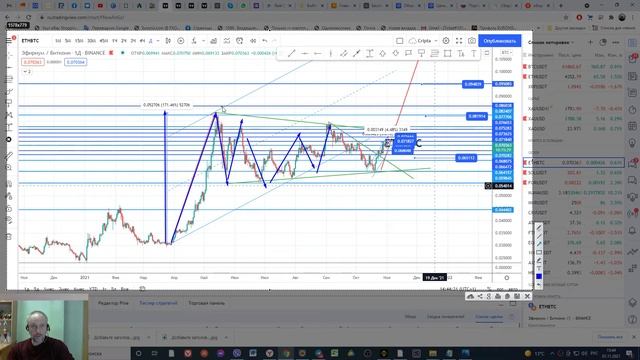
Task: Switch to the performance summary tab
Action: click(x=445, y=316)
